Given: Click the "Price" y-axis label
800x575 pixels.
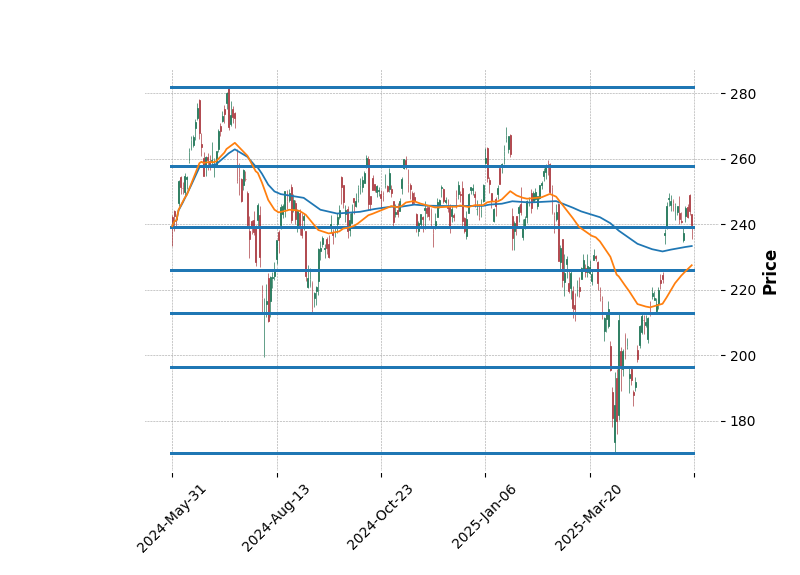Looking at the screenshot, I should (x=769, y=272).
